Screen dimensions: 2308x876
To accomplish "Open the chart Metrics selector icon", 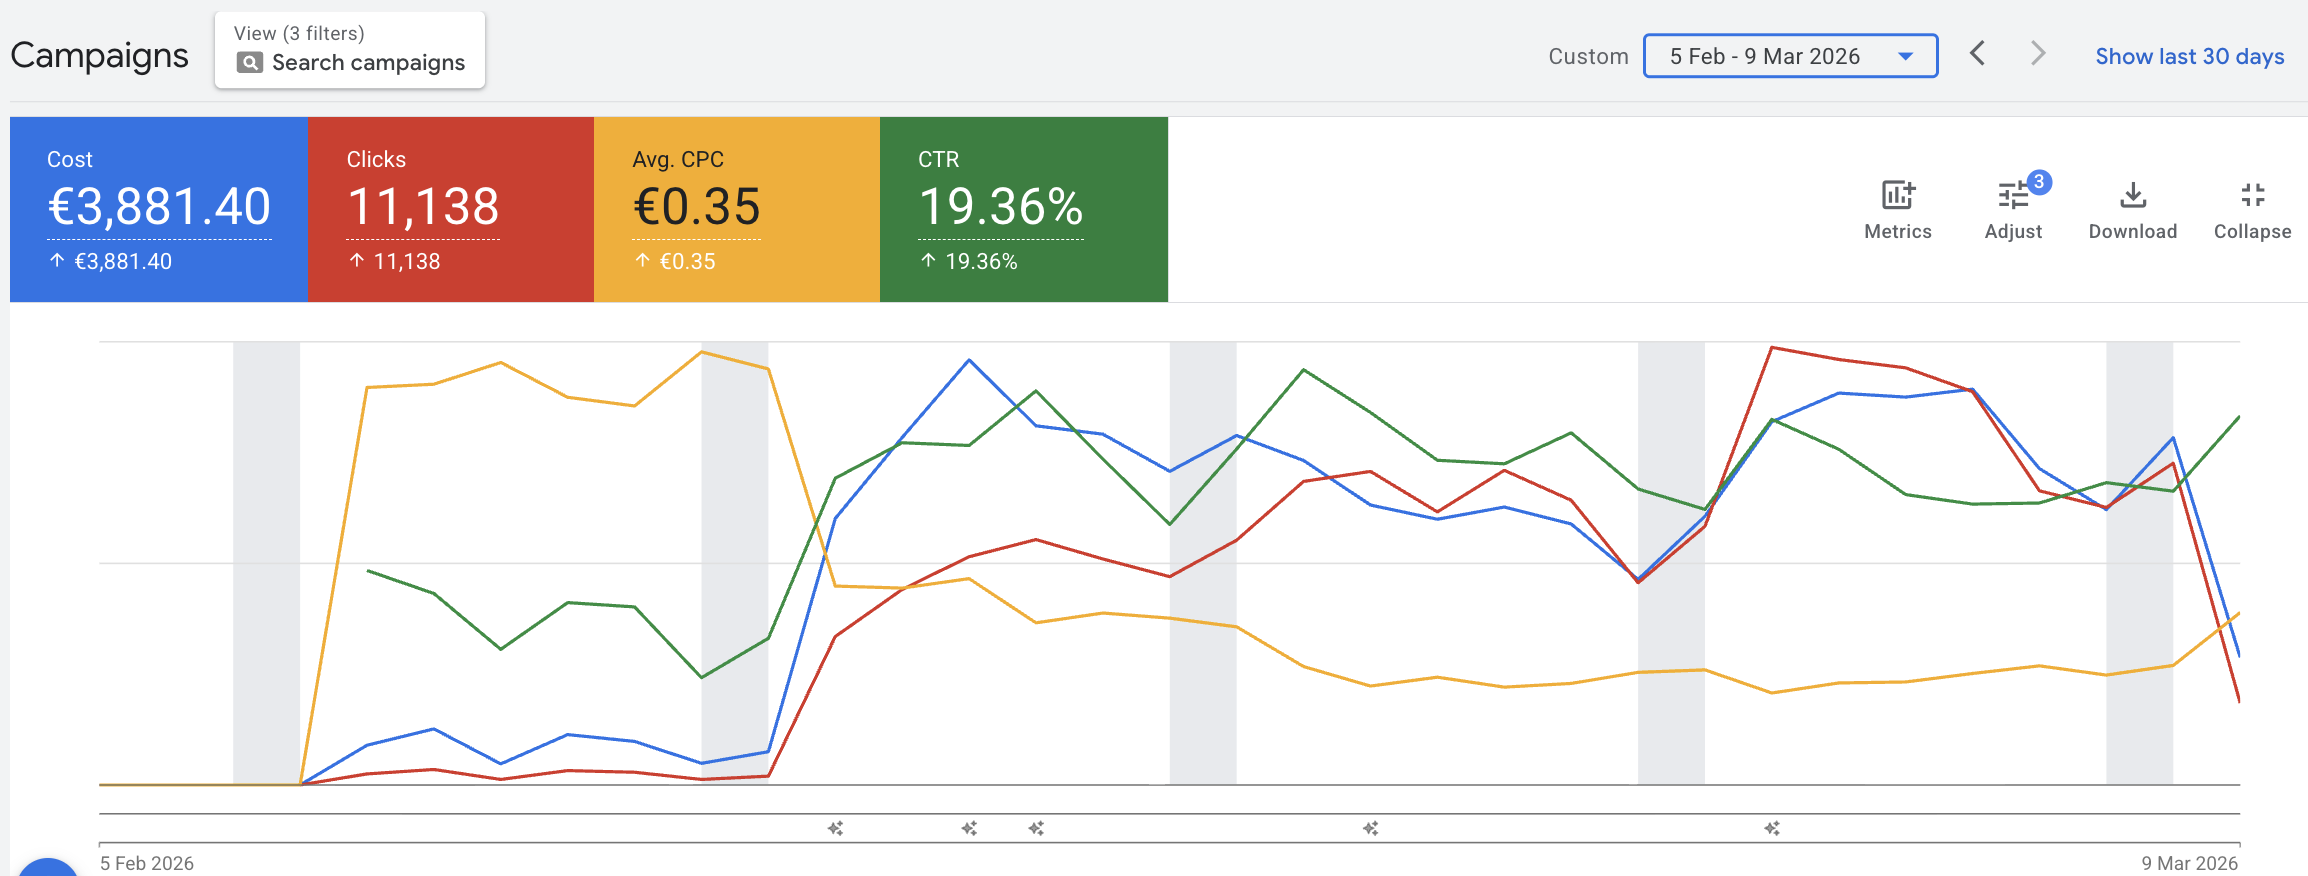I will [x=1897, y=196].
